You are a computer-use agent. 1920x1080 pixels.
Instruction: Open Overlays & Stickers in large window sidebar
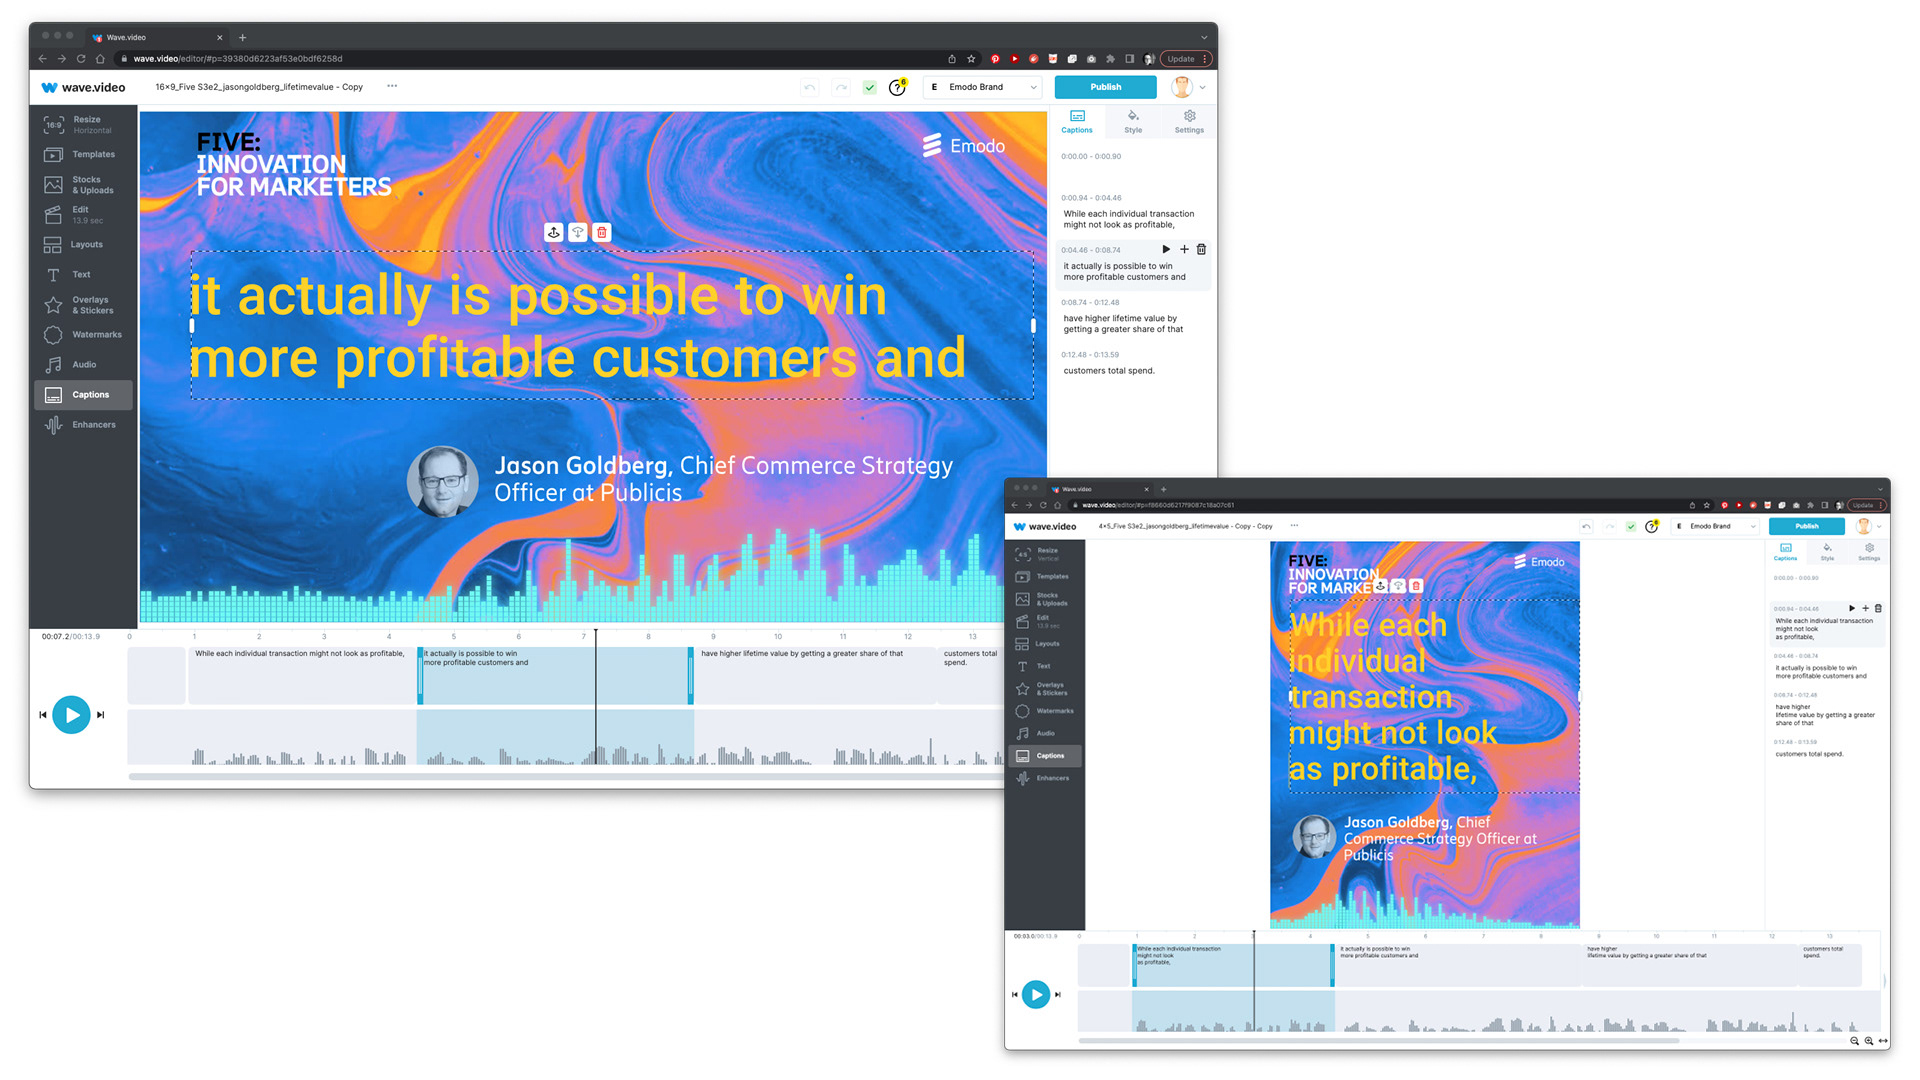83,305
